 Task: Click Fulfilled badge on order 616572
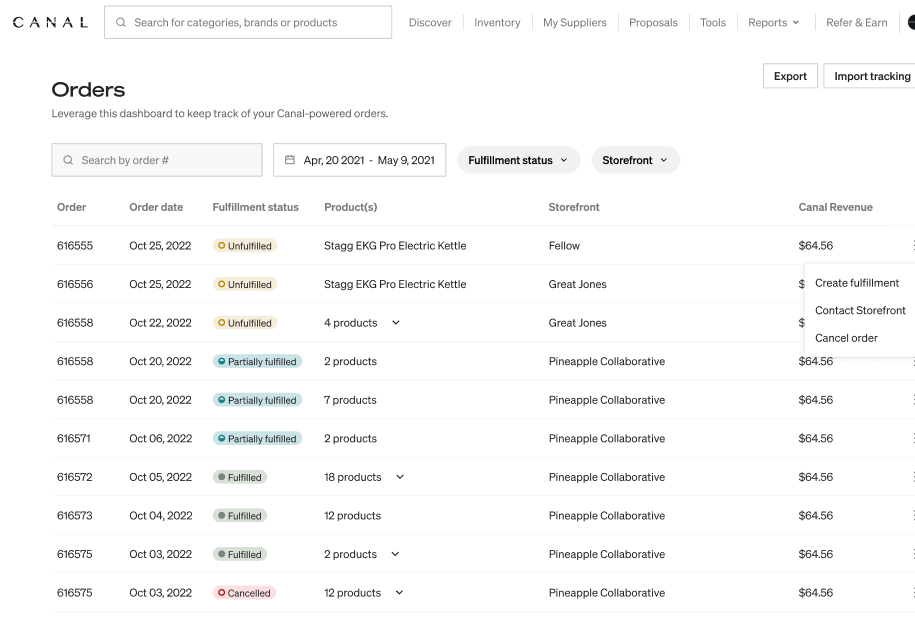239,477
